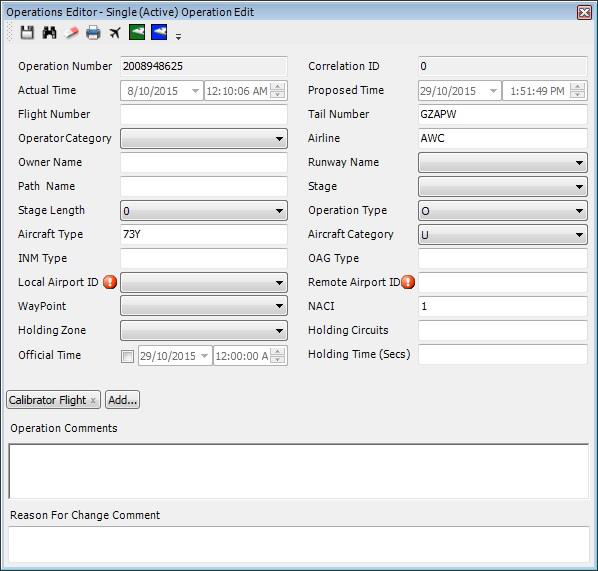Click the Local Airport ID warning icon
The image size is (598, 571).
click(x=110, y=282)
